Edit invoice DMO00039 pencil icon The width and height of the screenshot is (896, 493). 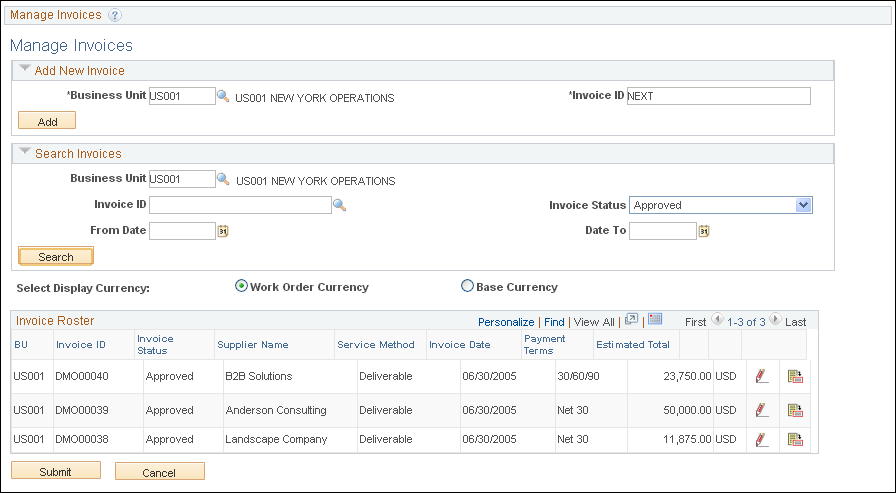tap(761, 410)
